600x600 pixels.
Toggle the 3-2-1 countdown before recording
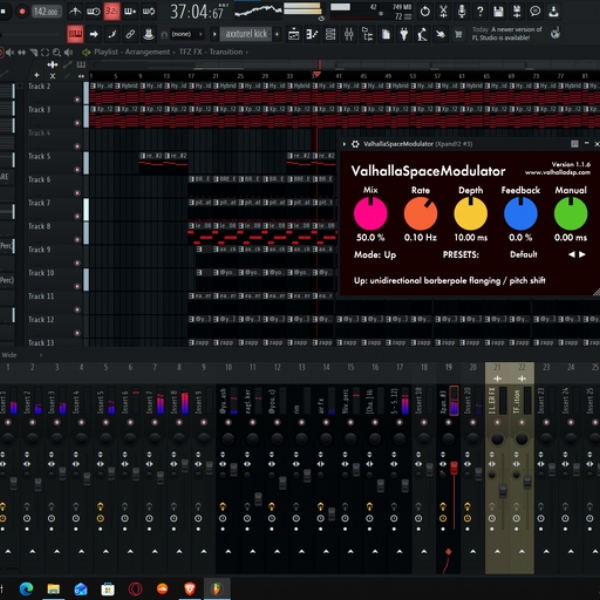[x=111, y=11]
